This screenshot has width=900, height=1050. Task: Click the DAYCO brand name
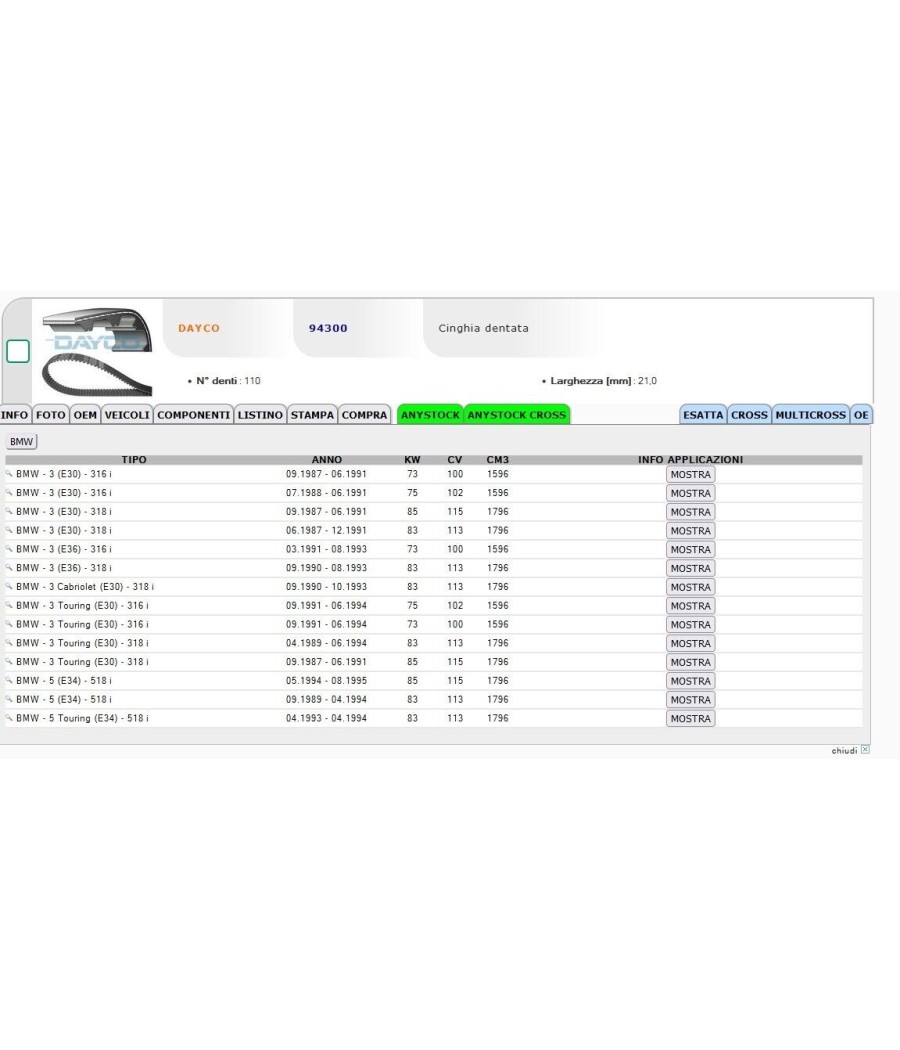(x=199, y=328)
